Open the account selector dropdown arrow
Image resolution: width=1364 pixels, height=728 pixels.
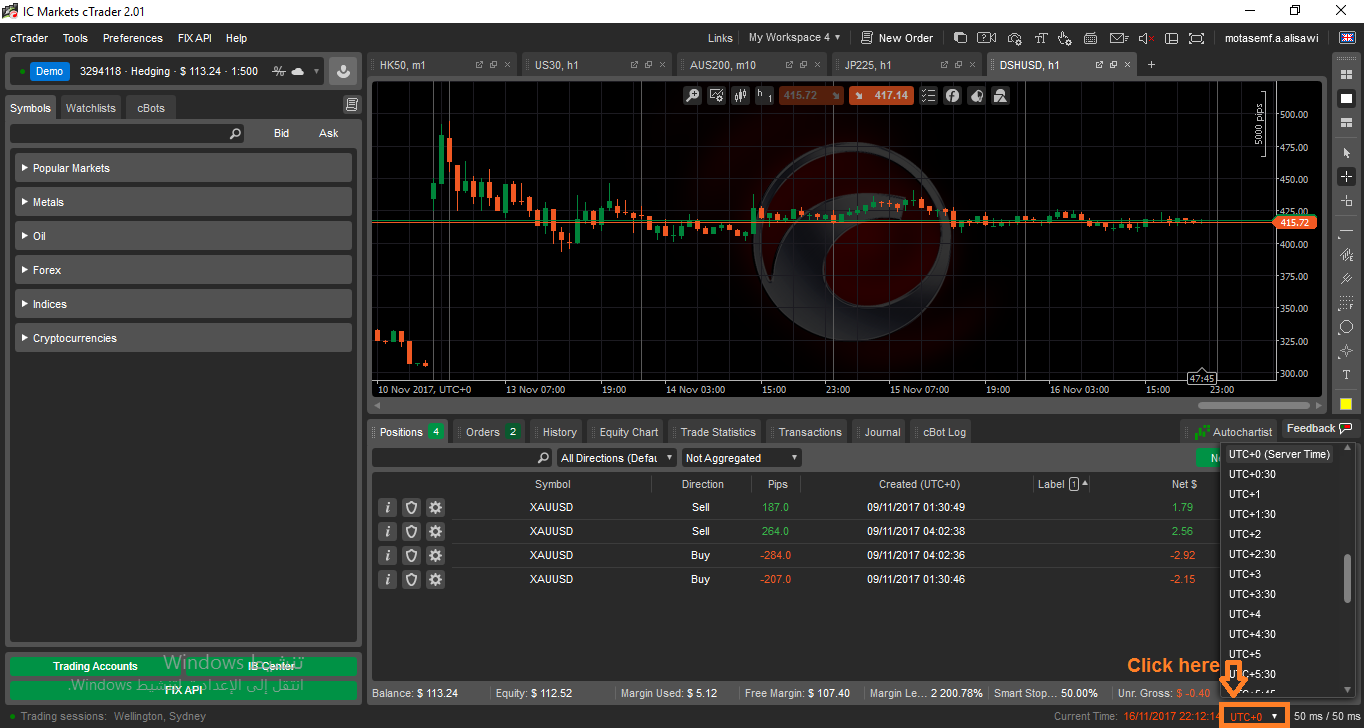pos(317,72)
